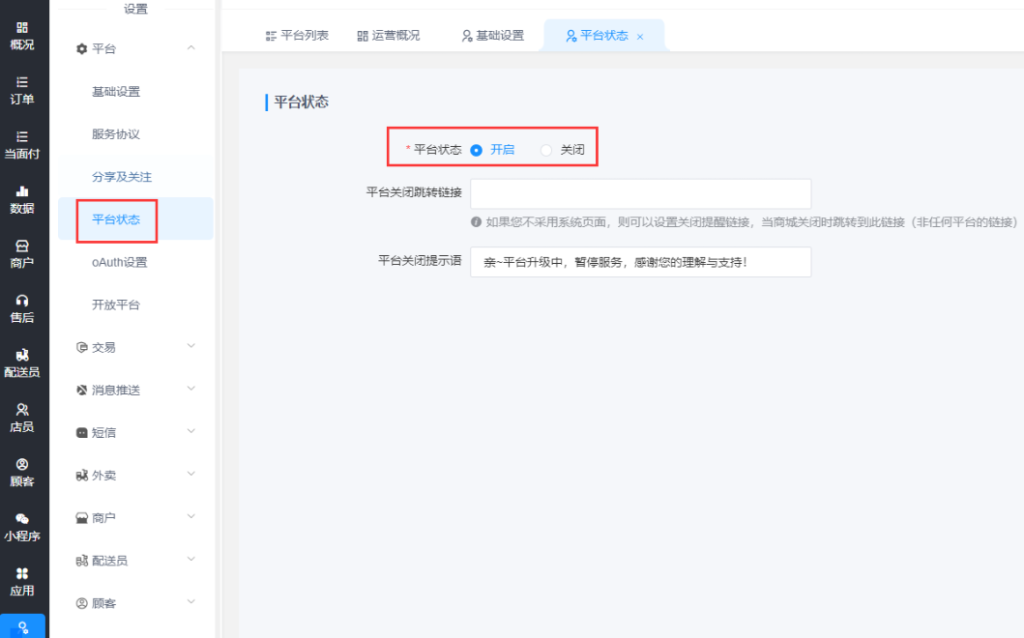
Task: Switch to the 运营概况 tab
Action: (x=388, y=36)
